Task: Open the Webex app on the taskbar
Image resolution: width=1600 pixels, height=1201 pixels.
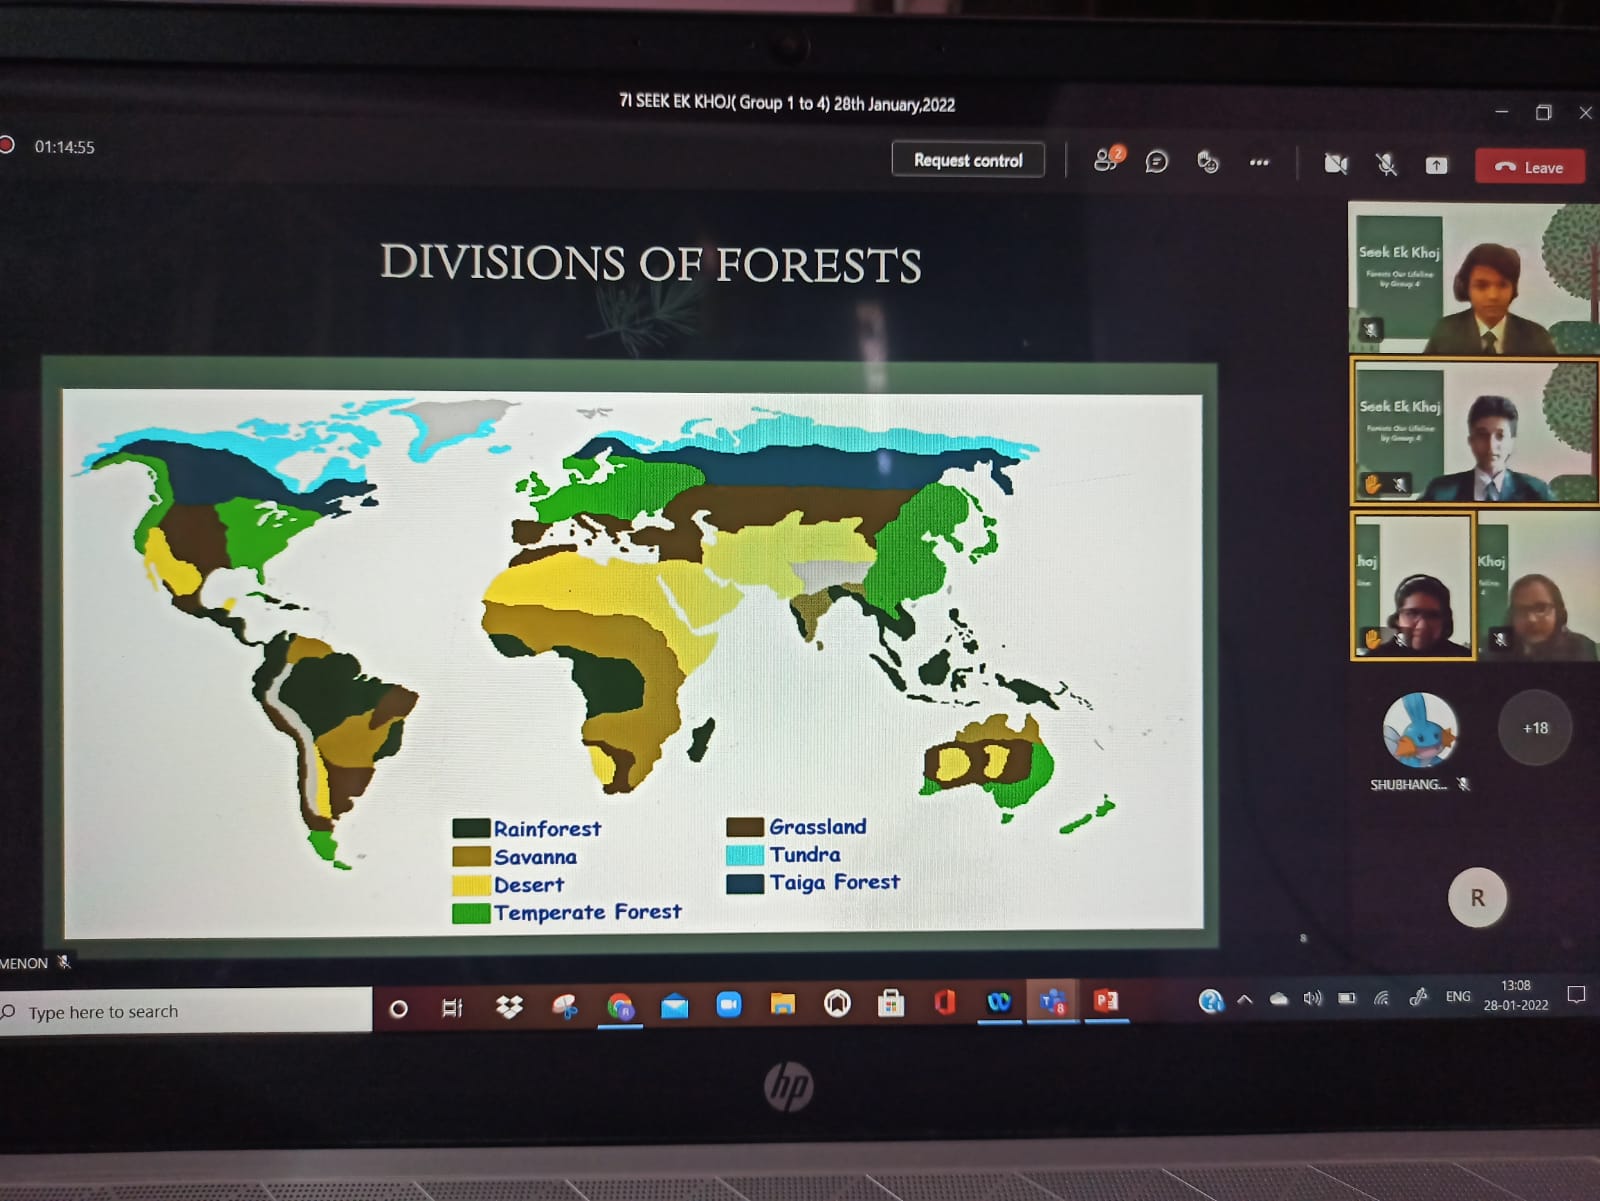Action: click(998, 1002)
